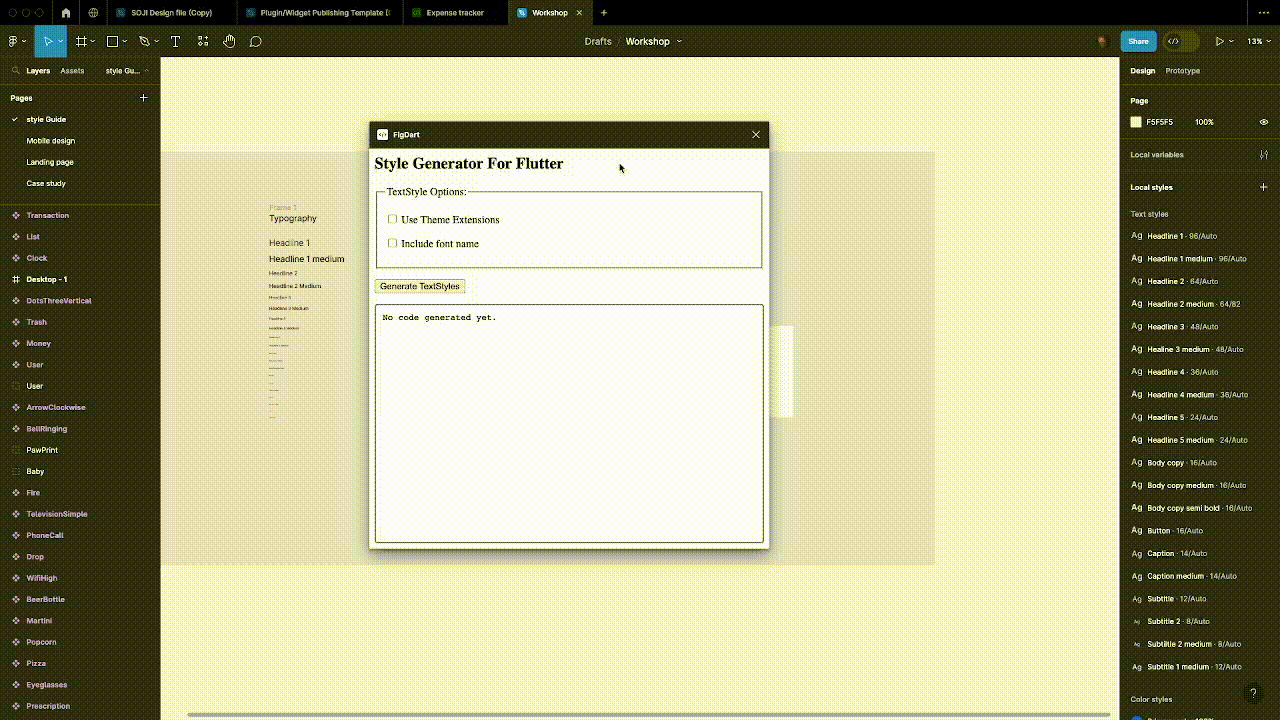Expand the style Guide page dropdown
1280x720 pixels.
click(x=127, y=71)
